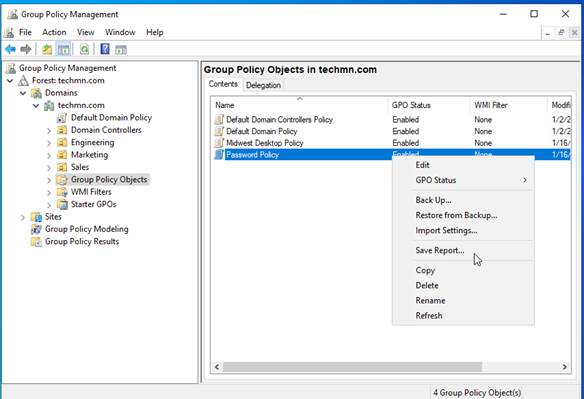This screenshot has width=584, height=399.
Task: Choose Import Settings... from context menu
Action: (463, 231)
